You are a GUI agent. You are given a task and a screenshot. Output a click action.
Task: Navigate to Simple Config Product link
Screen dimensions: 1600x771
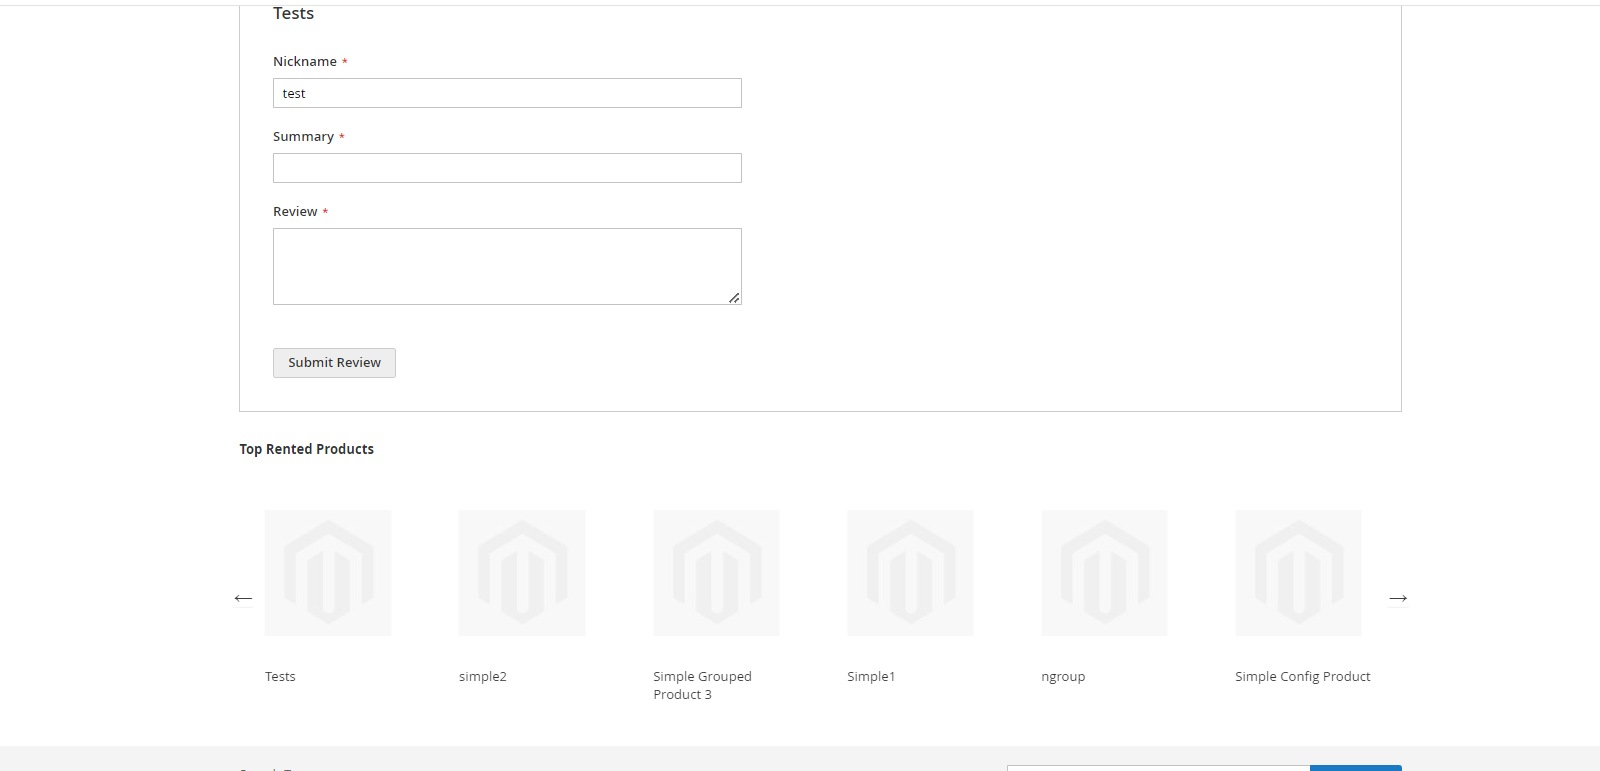(x=1302, y=677)
